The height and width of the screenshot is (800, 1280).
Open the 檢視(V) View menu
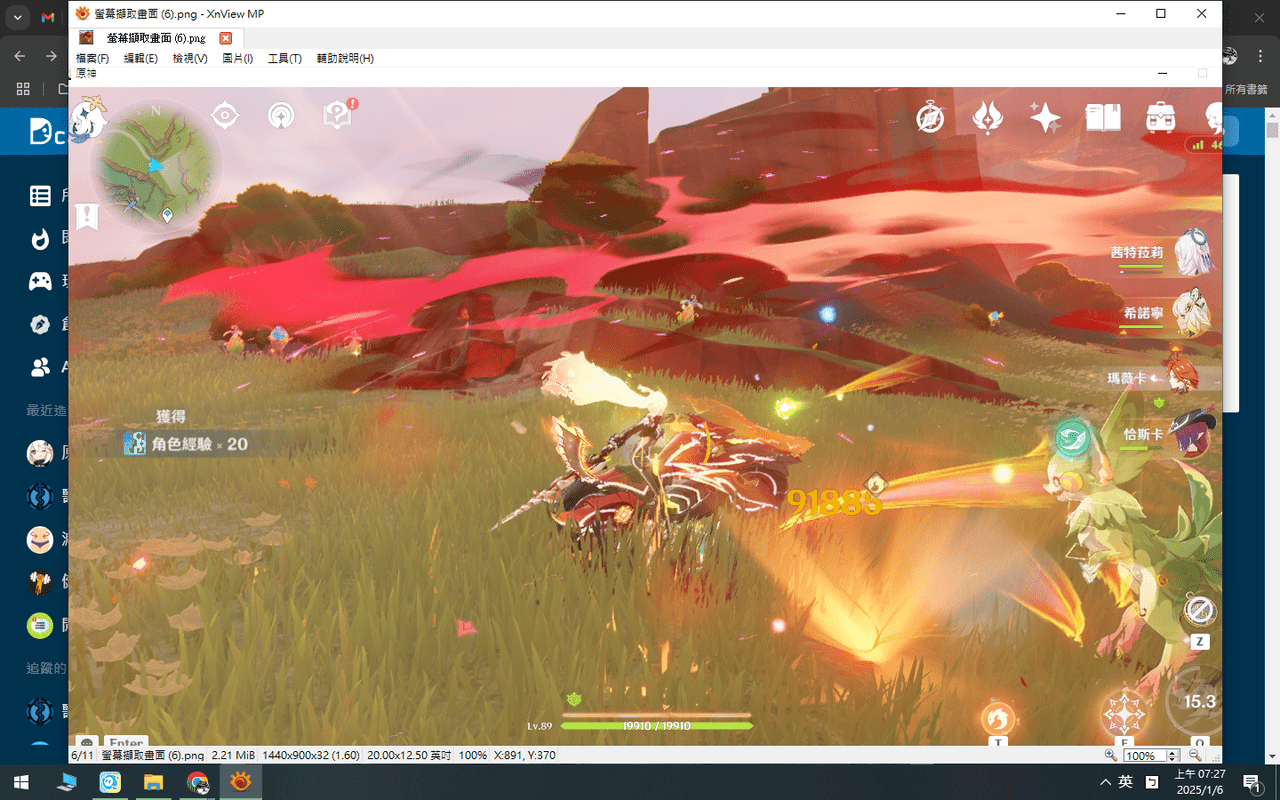click(x=189, y=59)
